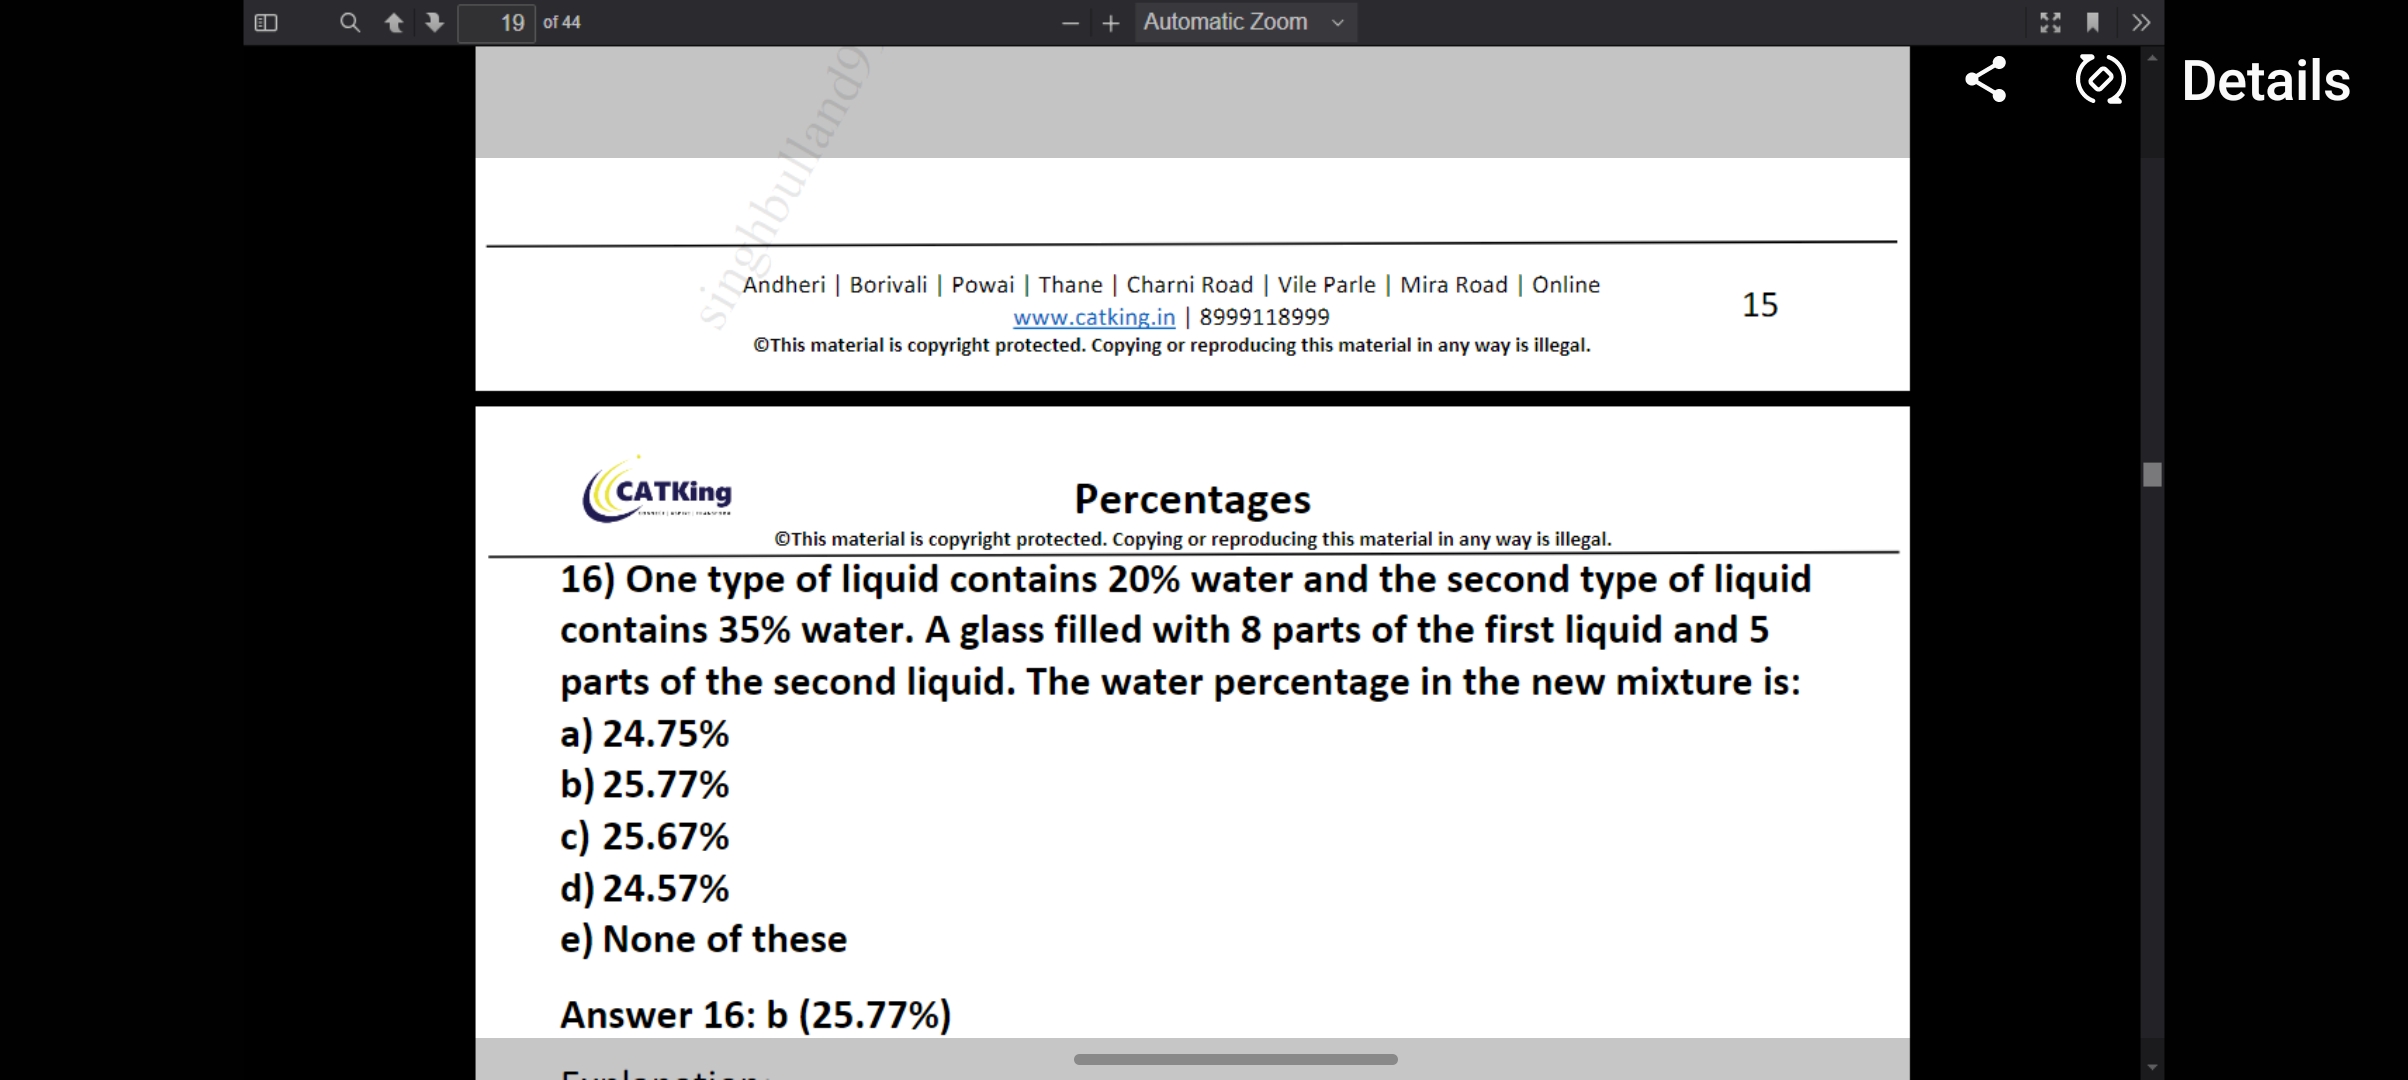Screen dimensions: 2408x1080
Task: Toggle the PDF sidebar panel
Action: [266, 22]
